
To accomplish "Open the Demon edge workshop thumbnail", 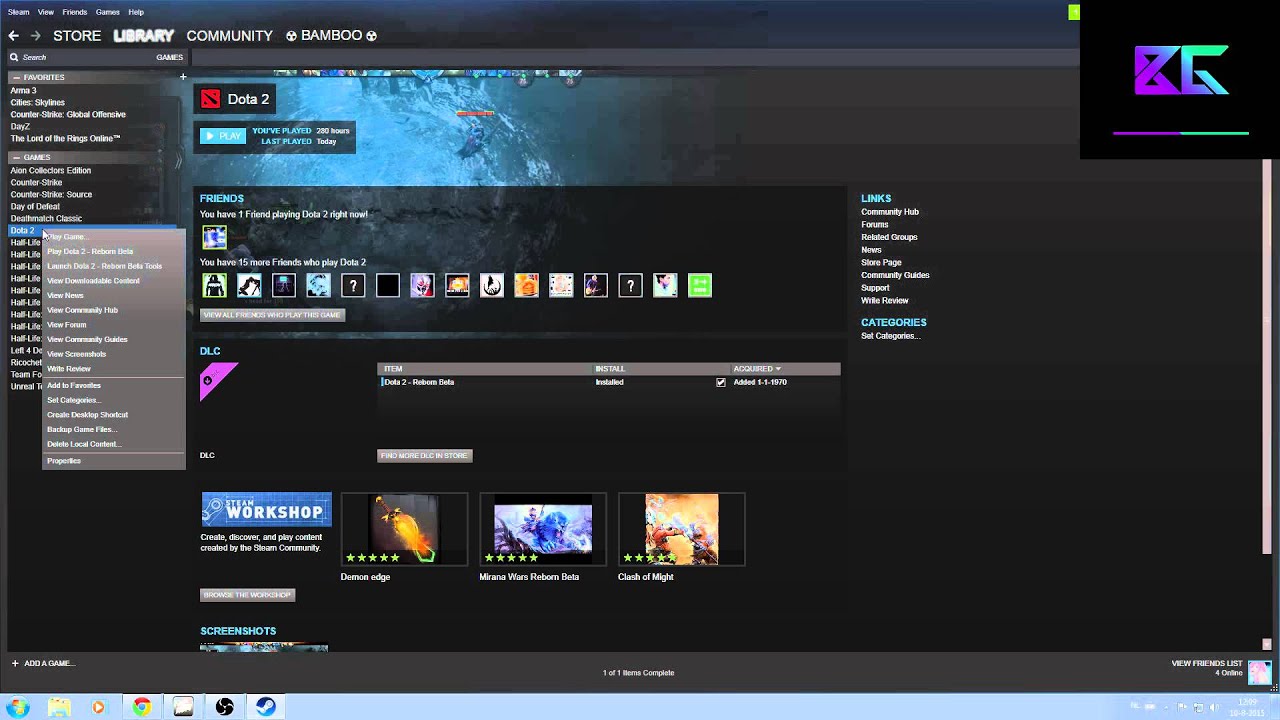I will [x=404, y=529].
